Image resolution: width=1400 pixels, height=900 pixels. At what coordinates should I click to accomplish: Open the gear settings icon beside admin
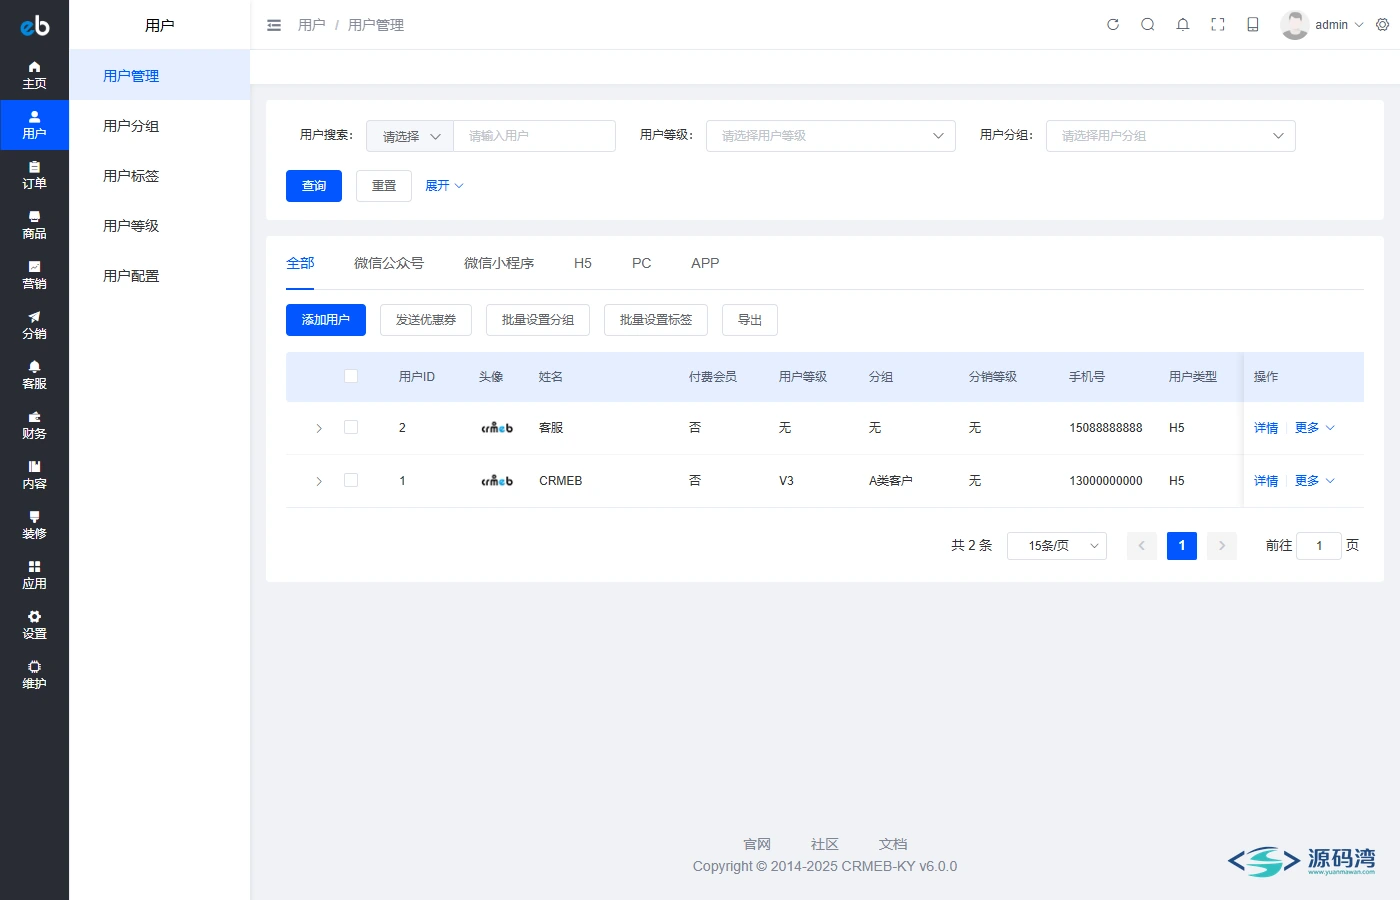[x=1383, y=25]
